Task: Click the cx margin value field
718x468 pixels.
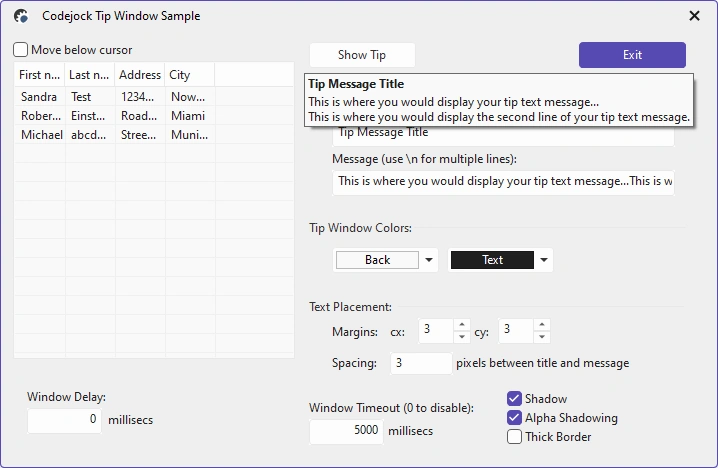Action: tap(436, 331)
